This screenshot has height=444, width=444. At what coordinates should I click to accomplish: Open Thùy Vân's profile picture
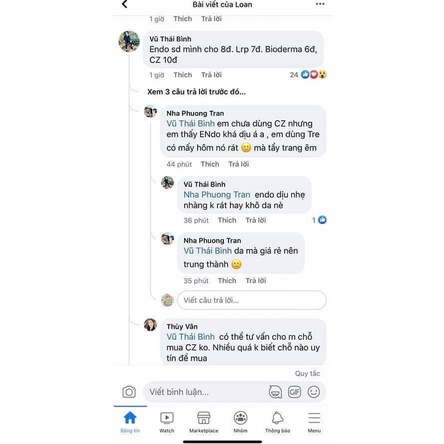click(150, 324)
